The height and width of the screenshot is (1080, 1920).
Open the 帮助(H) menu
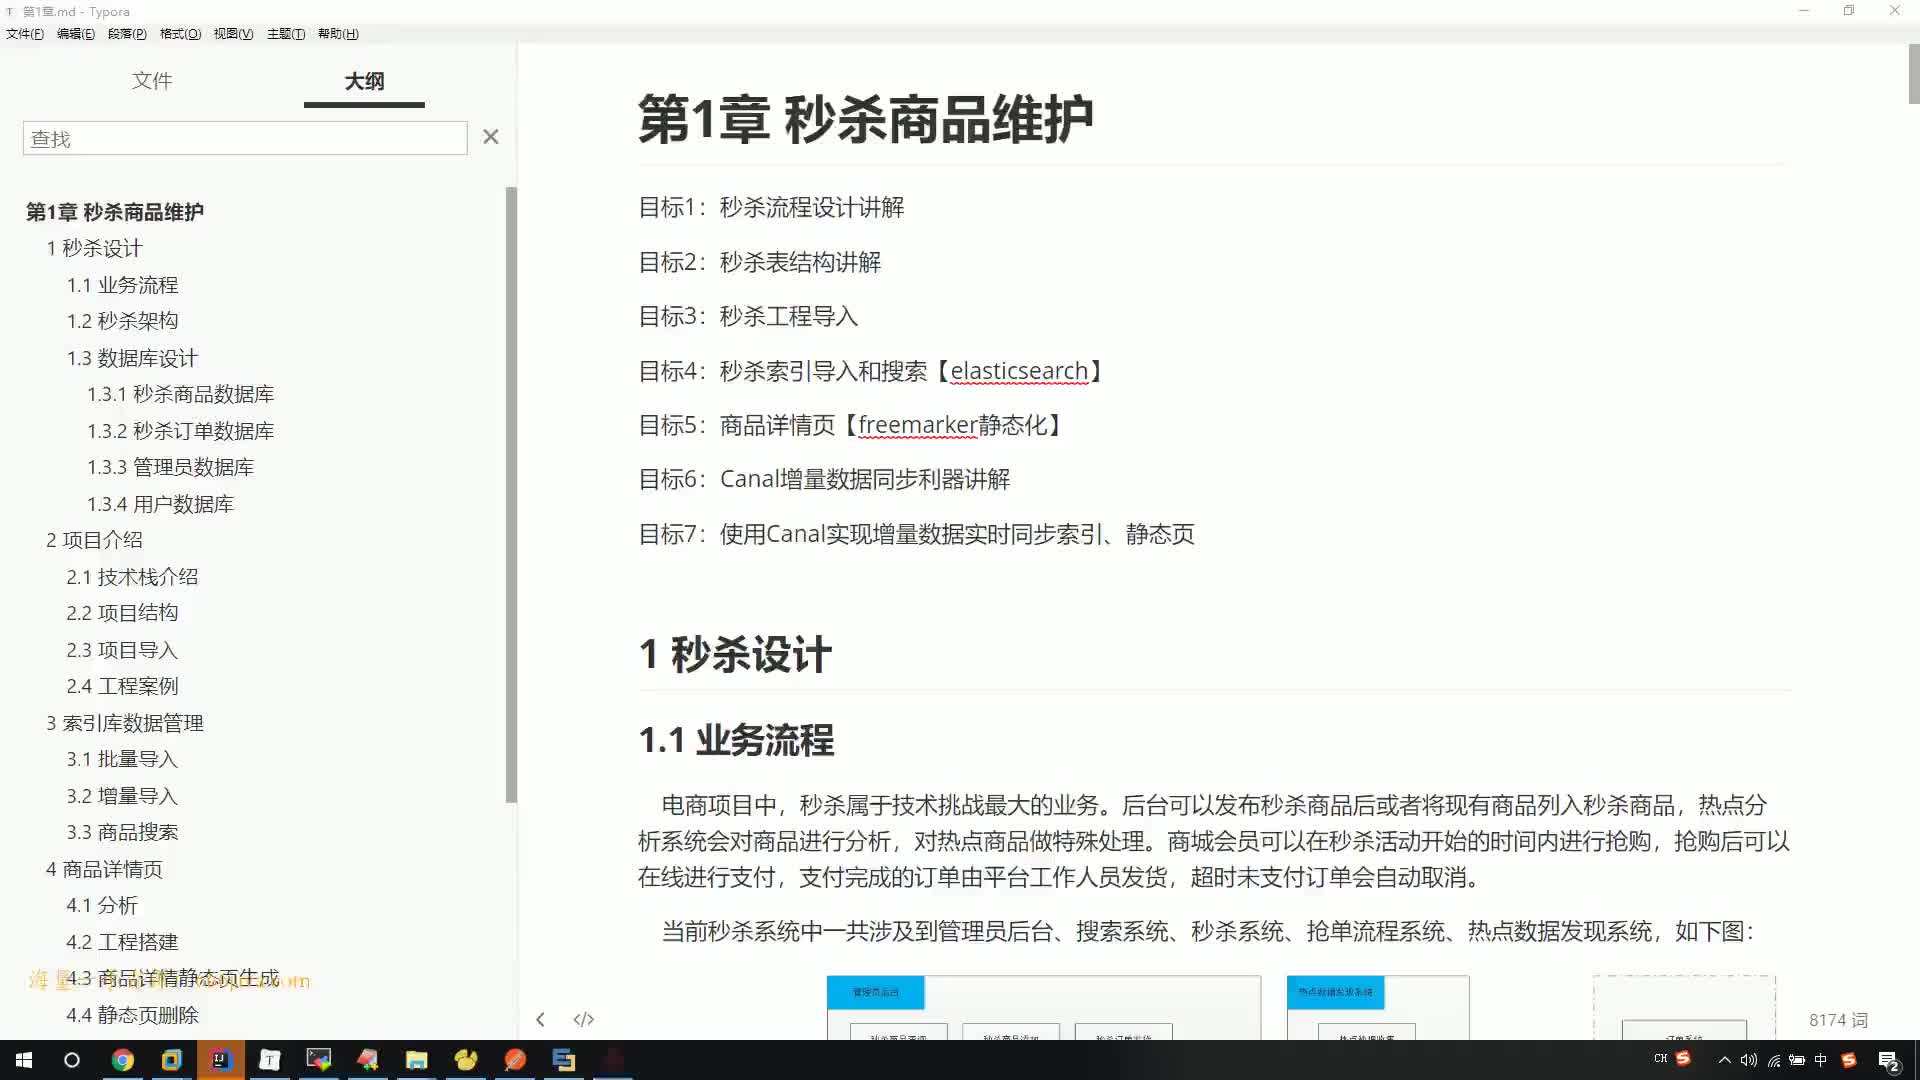click(338, 34)
